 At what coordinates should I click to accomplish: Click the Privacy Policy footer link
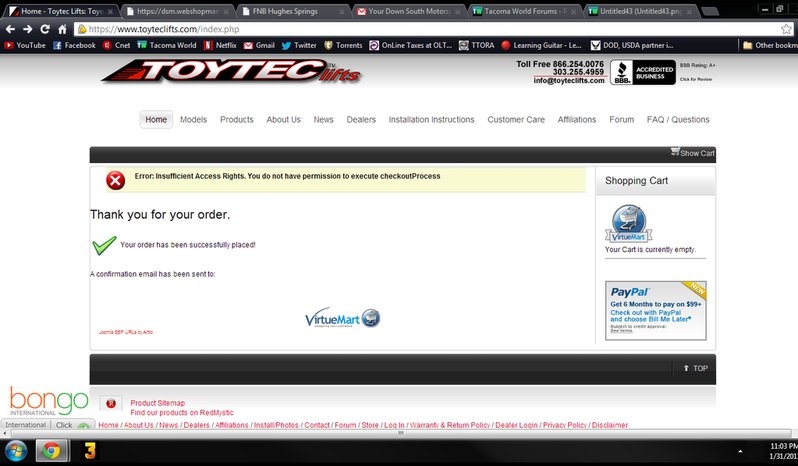pyautogui.click(x=565, y=425)
